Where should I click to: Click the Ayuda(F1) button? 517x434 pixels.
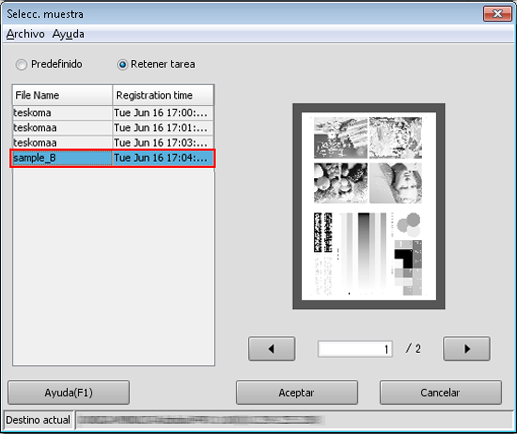point(68,393)
